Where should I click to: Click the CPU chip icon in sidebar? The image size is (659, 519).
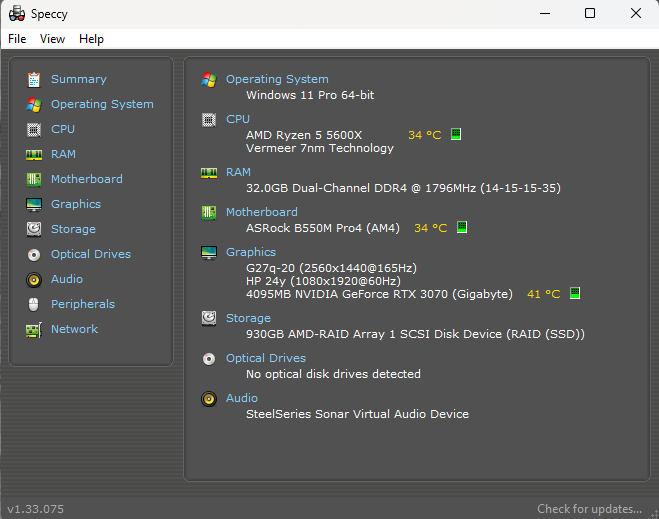pyautogui.click(x=34, y=129)
